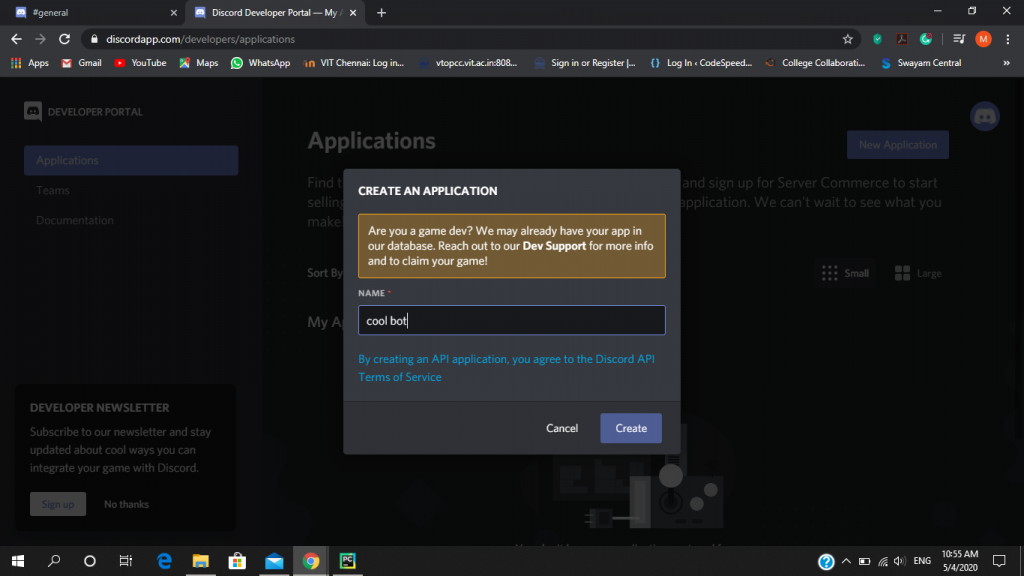The width and height of the screenshot is (1024, 576).
Task: Open the Chrome profile avatar labeled M
Action: point(983,39)
